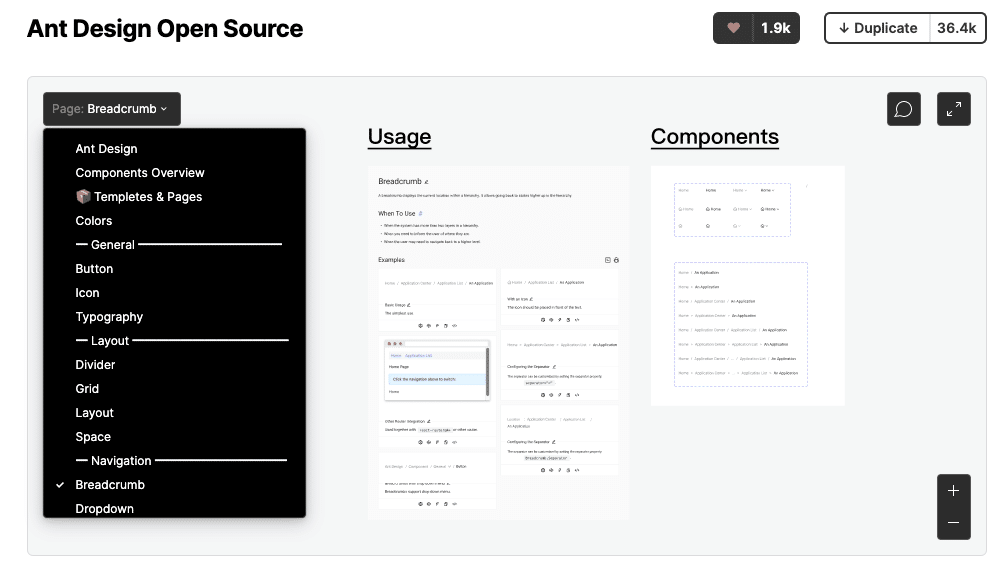The width and height of the screenshot is (1007, 570).
Task: Open the Page: Breadcrumb dropdown
Action: pos(112,109)
